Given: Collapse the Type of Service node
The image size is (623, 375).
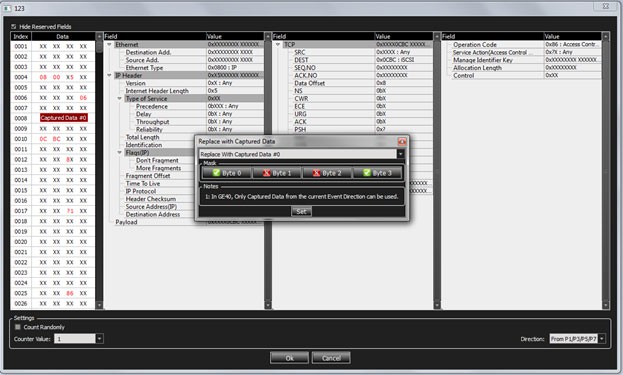Looking at the screenshot, I should (x=119, y=99).
